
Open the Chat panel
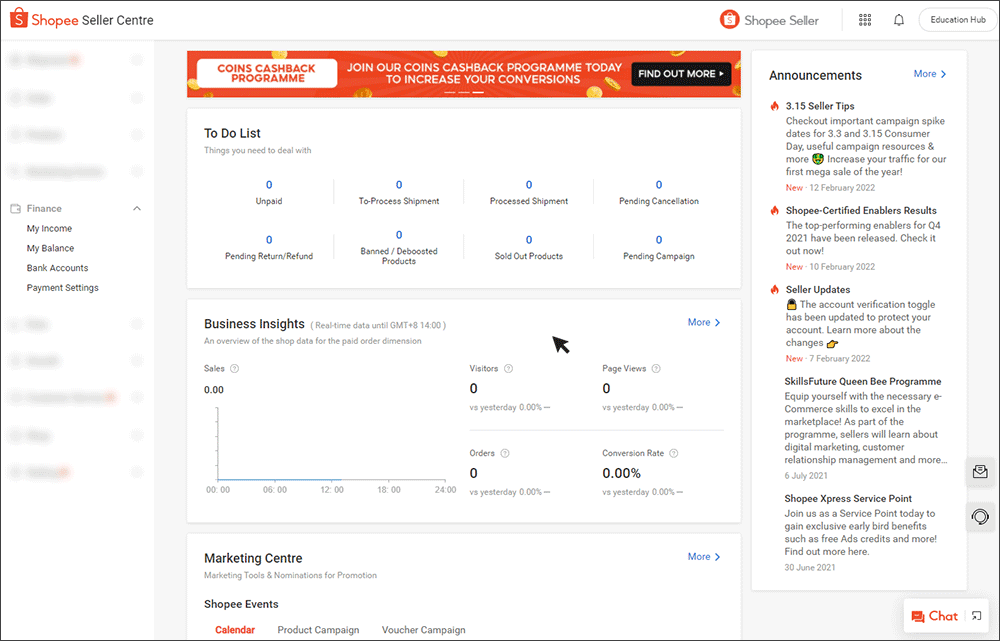point(938,616)
